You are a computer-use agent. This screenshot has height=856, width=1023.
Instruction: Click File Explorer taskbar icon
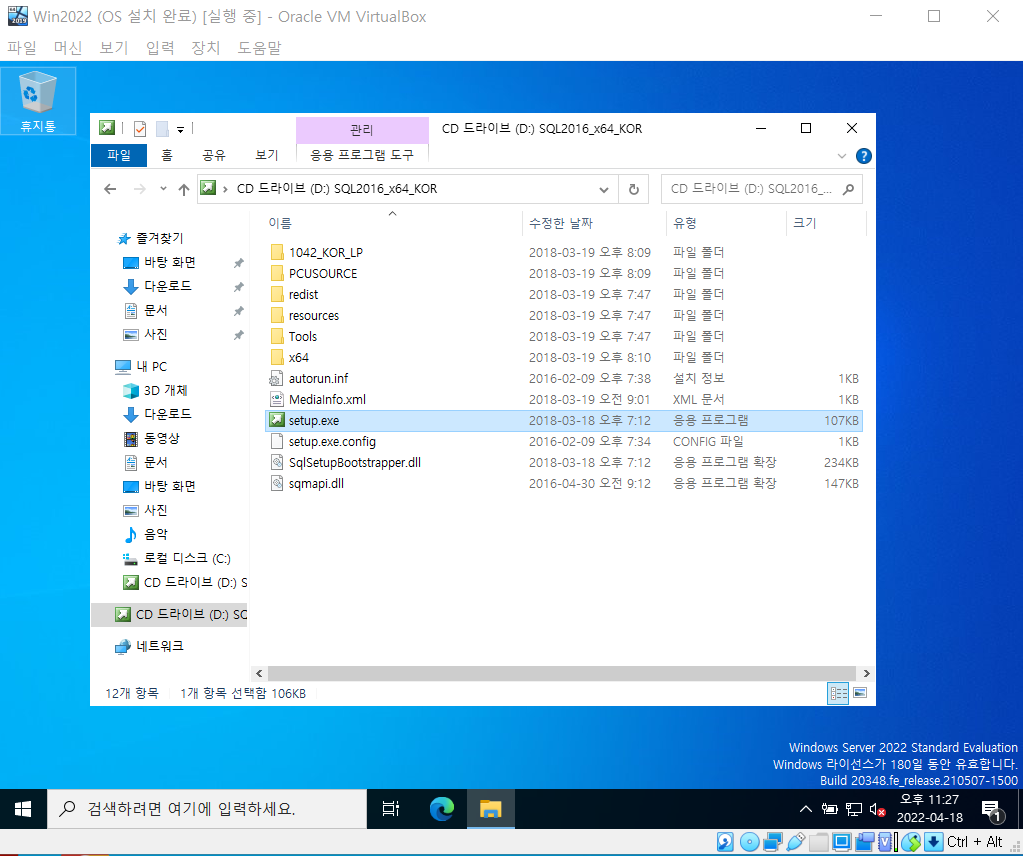coord(491,810)
